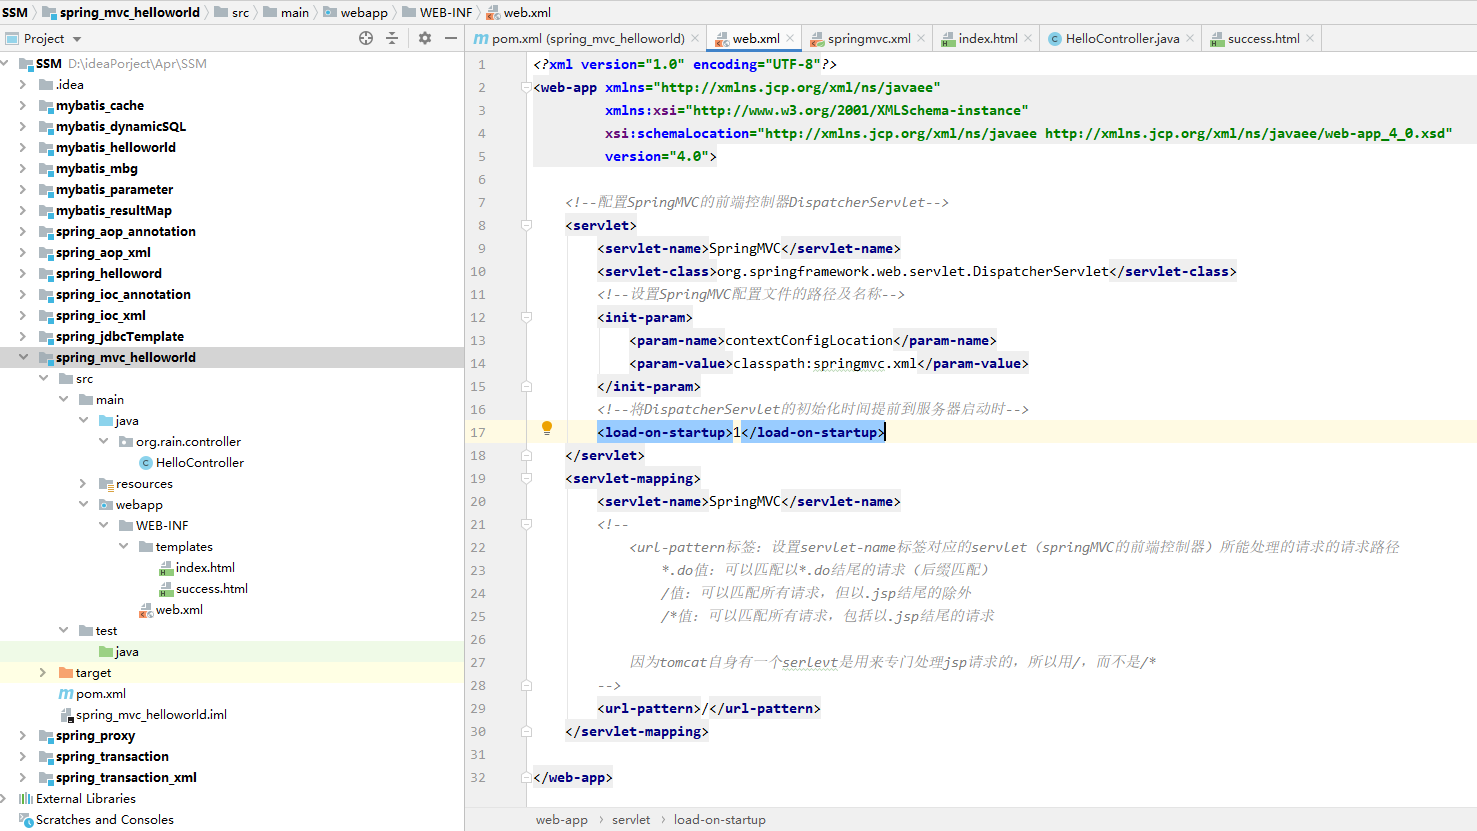The width and height of the screenshot is (1477, 831).
Task: Click the yellow light bulb intention icon
Action: [x=547, y=428]
